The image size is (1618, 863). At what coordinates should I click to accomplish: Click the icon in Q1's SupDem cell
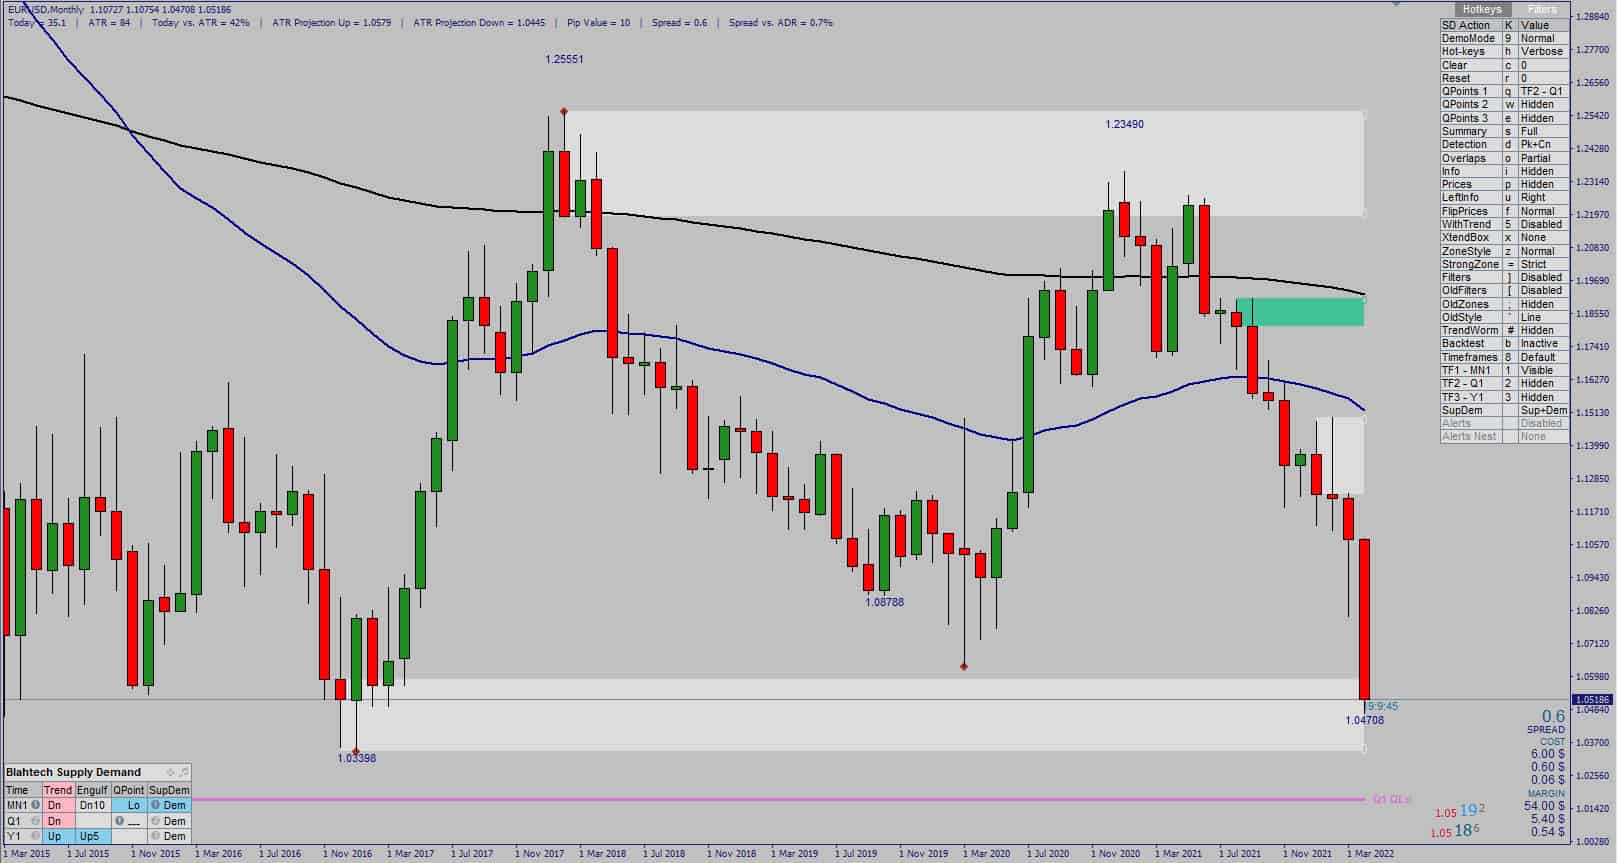pyautogui.click(x=155, y=821)
